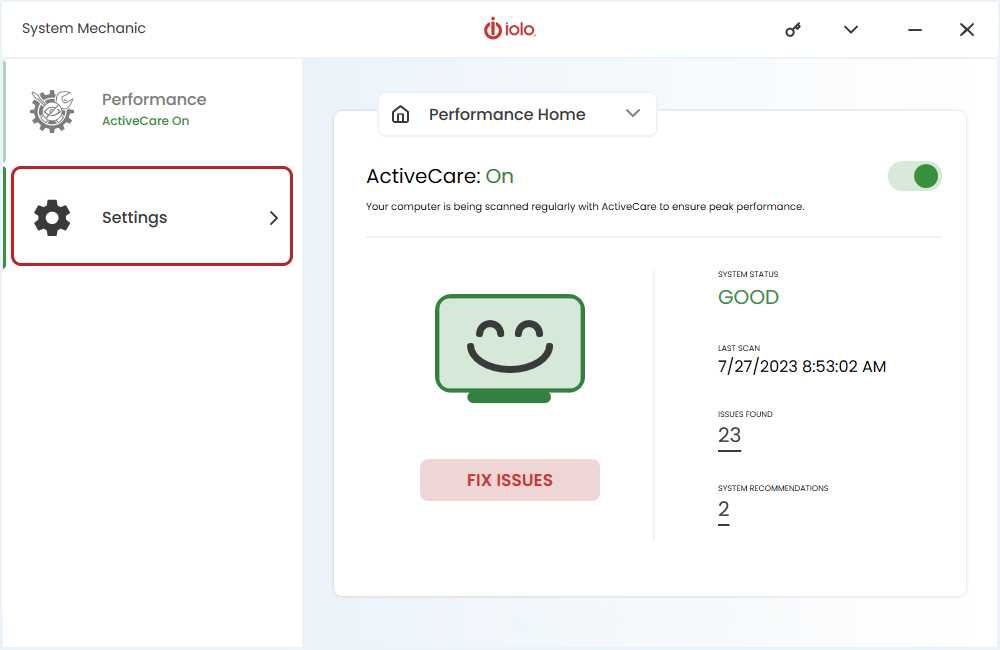Click the smiling monitor status icon
This screenshot has width=1000, height=650.
pos(510,348)
